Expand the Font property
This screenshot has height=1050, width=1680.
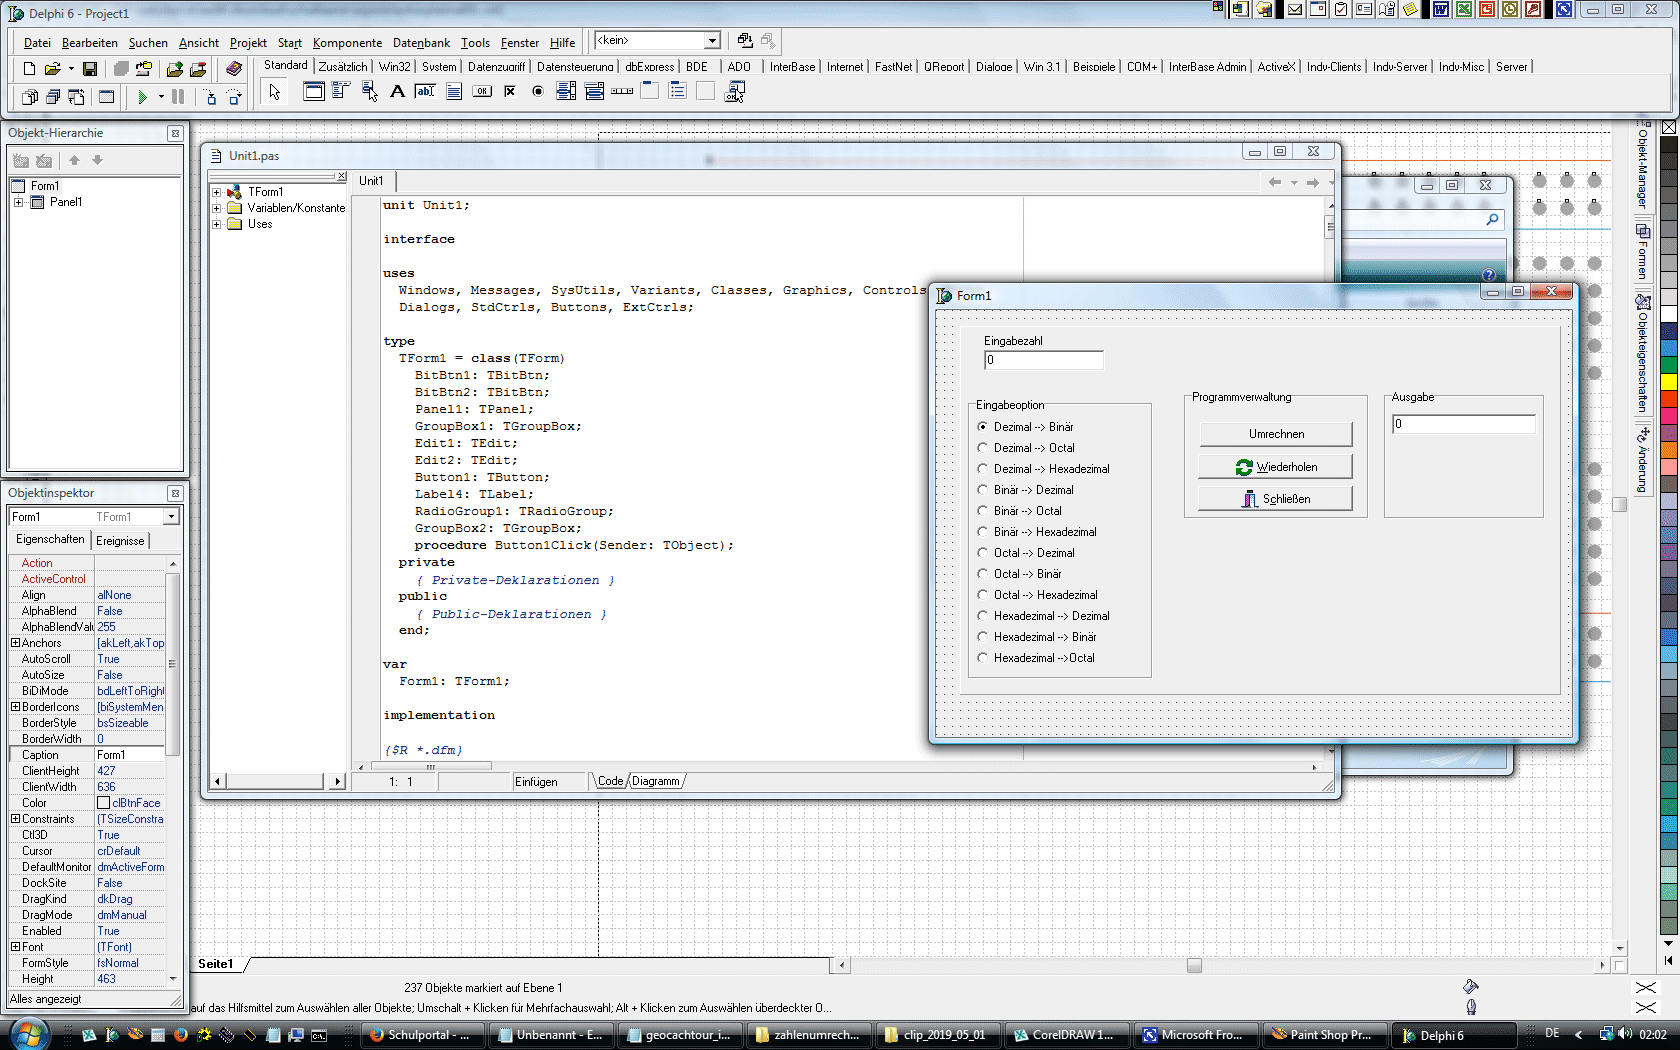(15, 947)
